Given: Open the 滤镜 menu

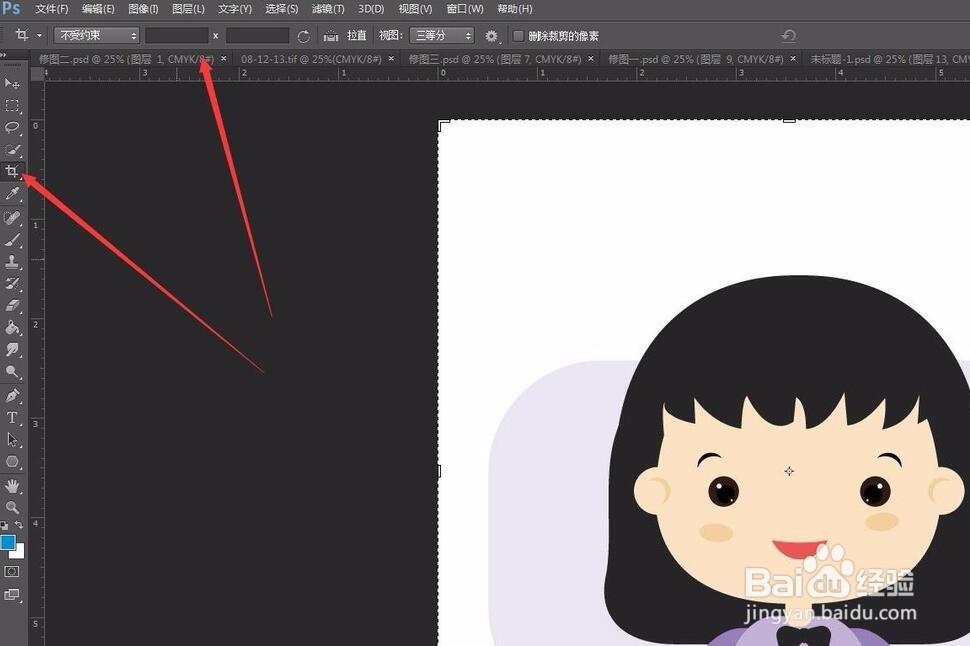Looking at the screenshot, I should [327, 9].
